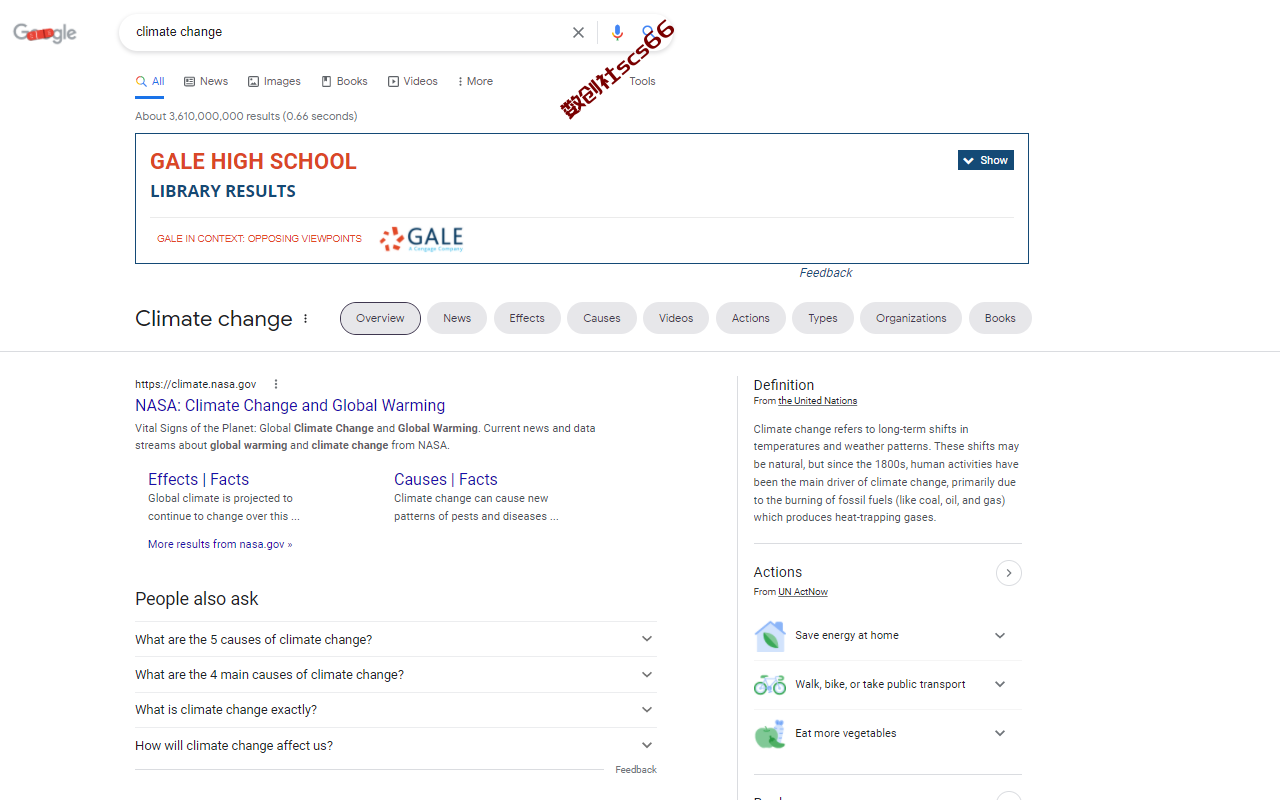
Task: Open the Causes | Facts sitelink
Action: coord(445,480)
